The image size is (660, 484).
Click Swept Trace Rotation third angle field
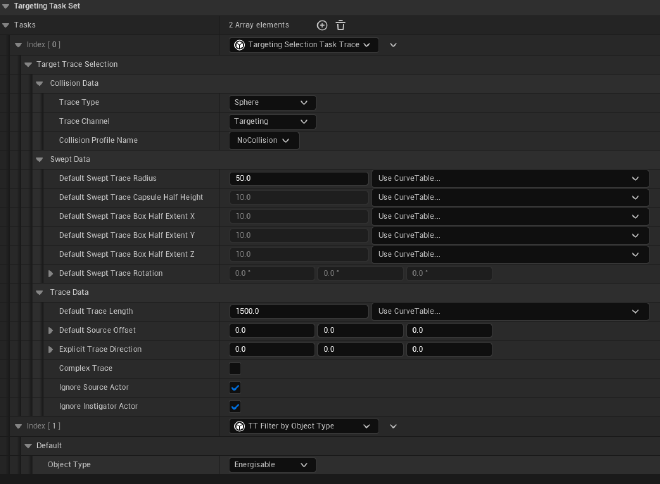point(449,274)
